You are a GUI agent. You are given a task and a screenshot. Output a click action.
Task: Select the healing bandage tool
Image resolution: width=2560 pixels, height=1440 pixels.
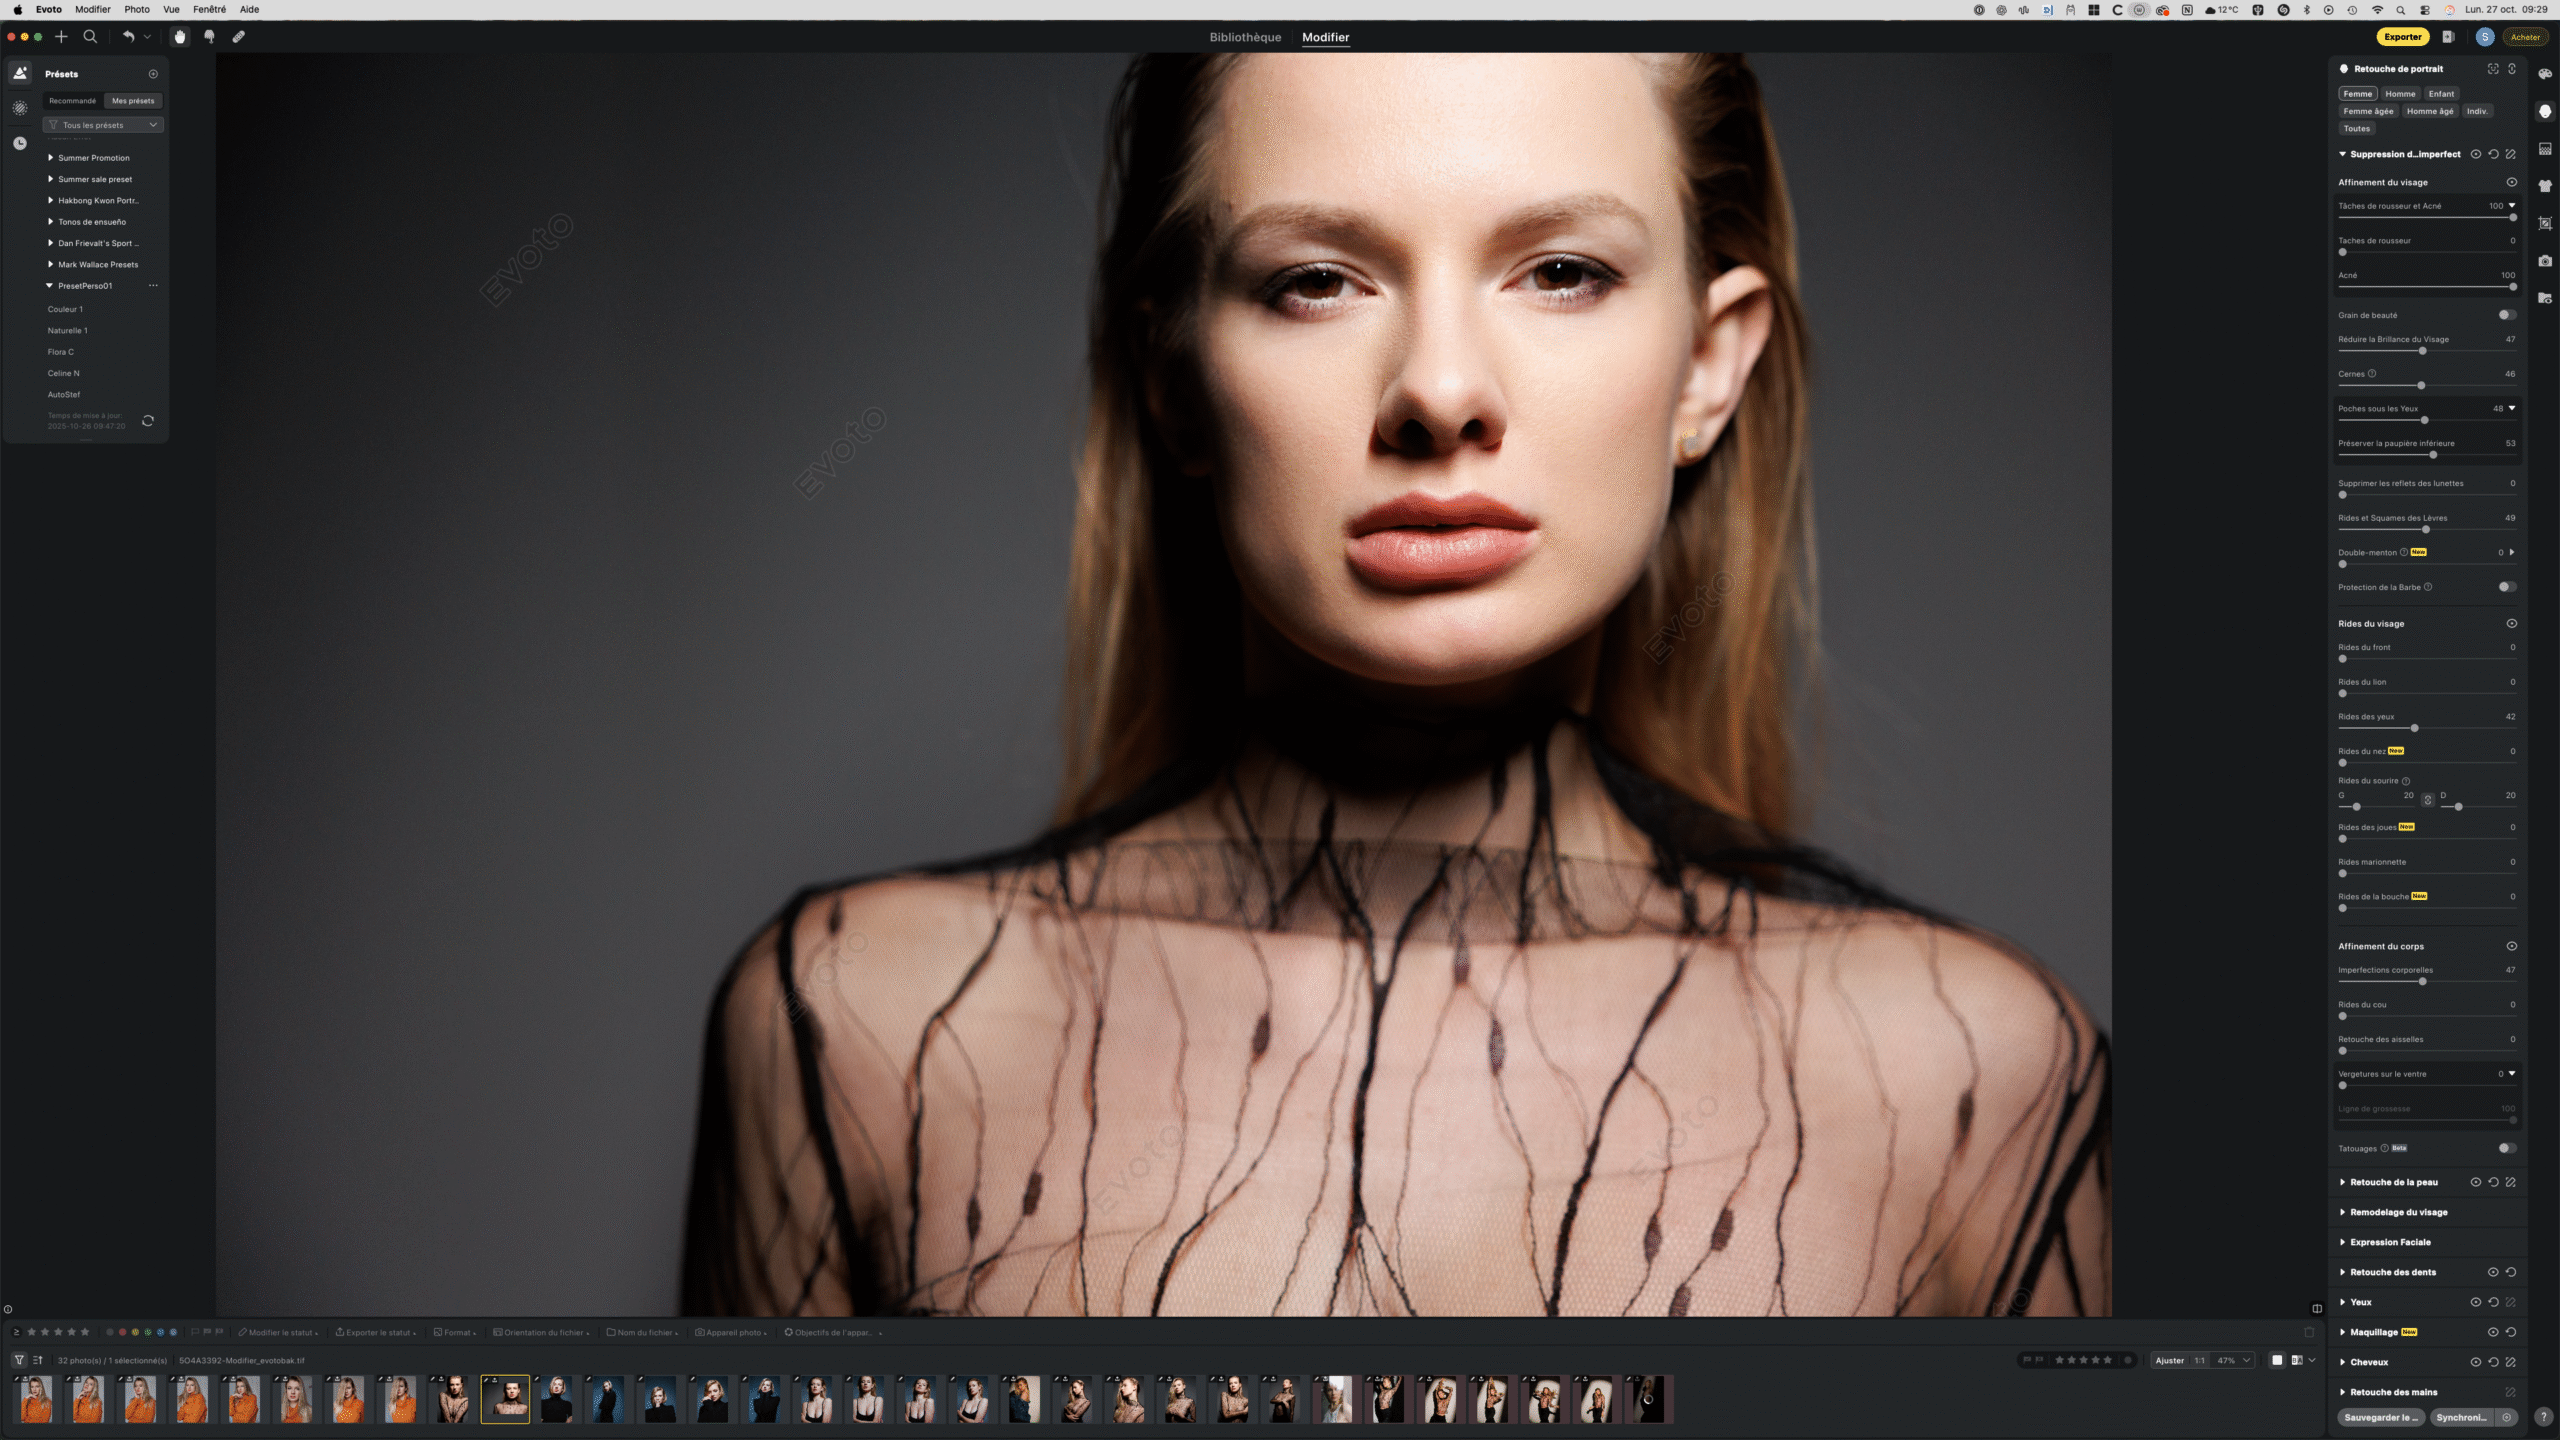(x=239, y=37)
